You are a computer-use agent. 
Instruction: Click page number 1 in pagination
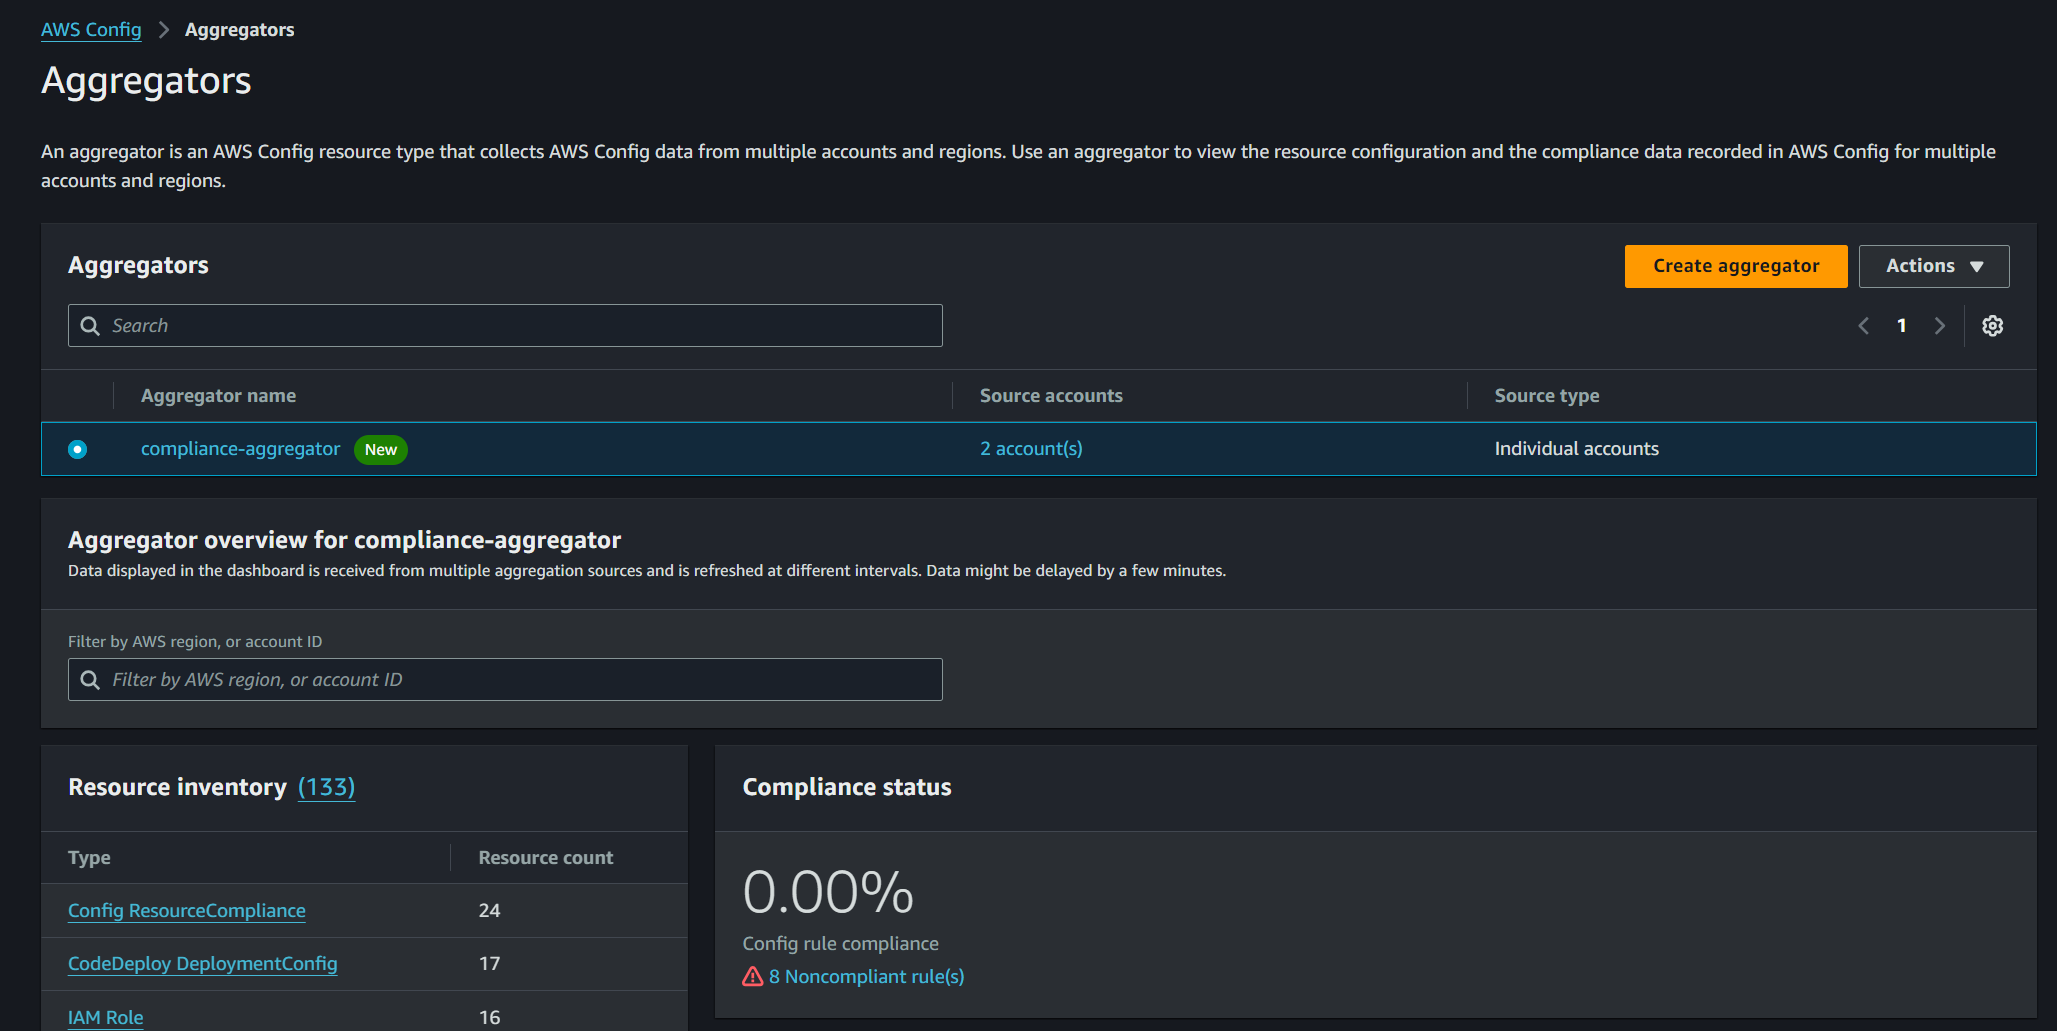point(1901,326)
